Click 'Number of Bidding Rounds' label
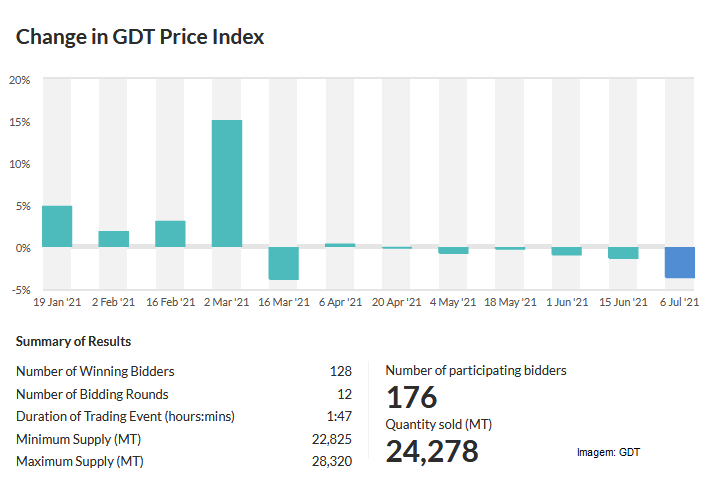Viewport: 718px width, 491px height. (x=92, y=394)
